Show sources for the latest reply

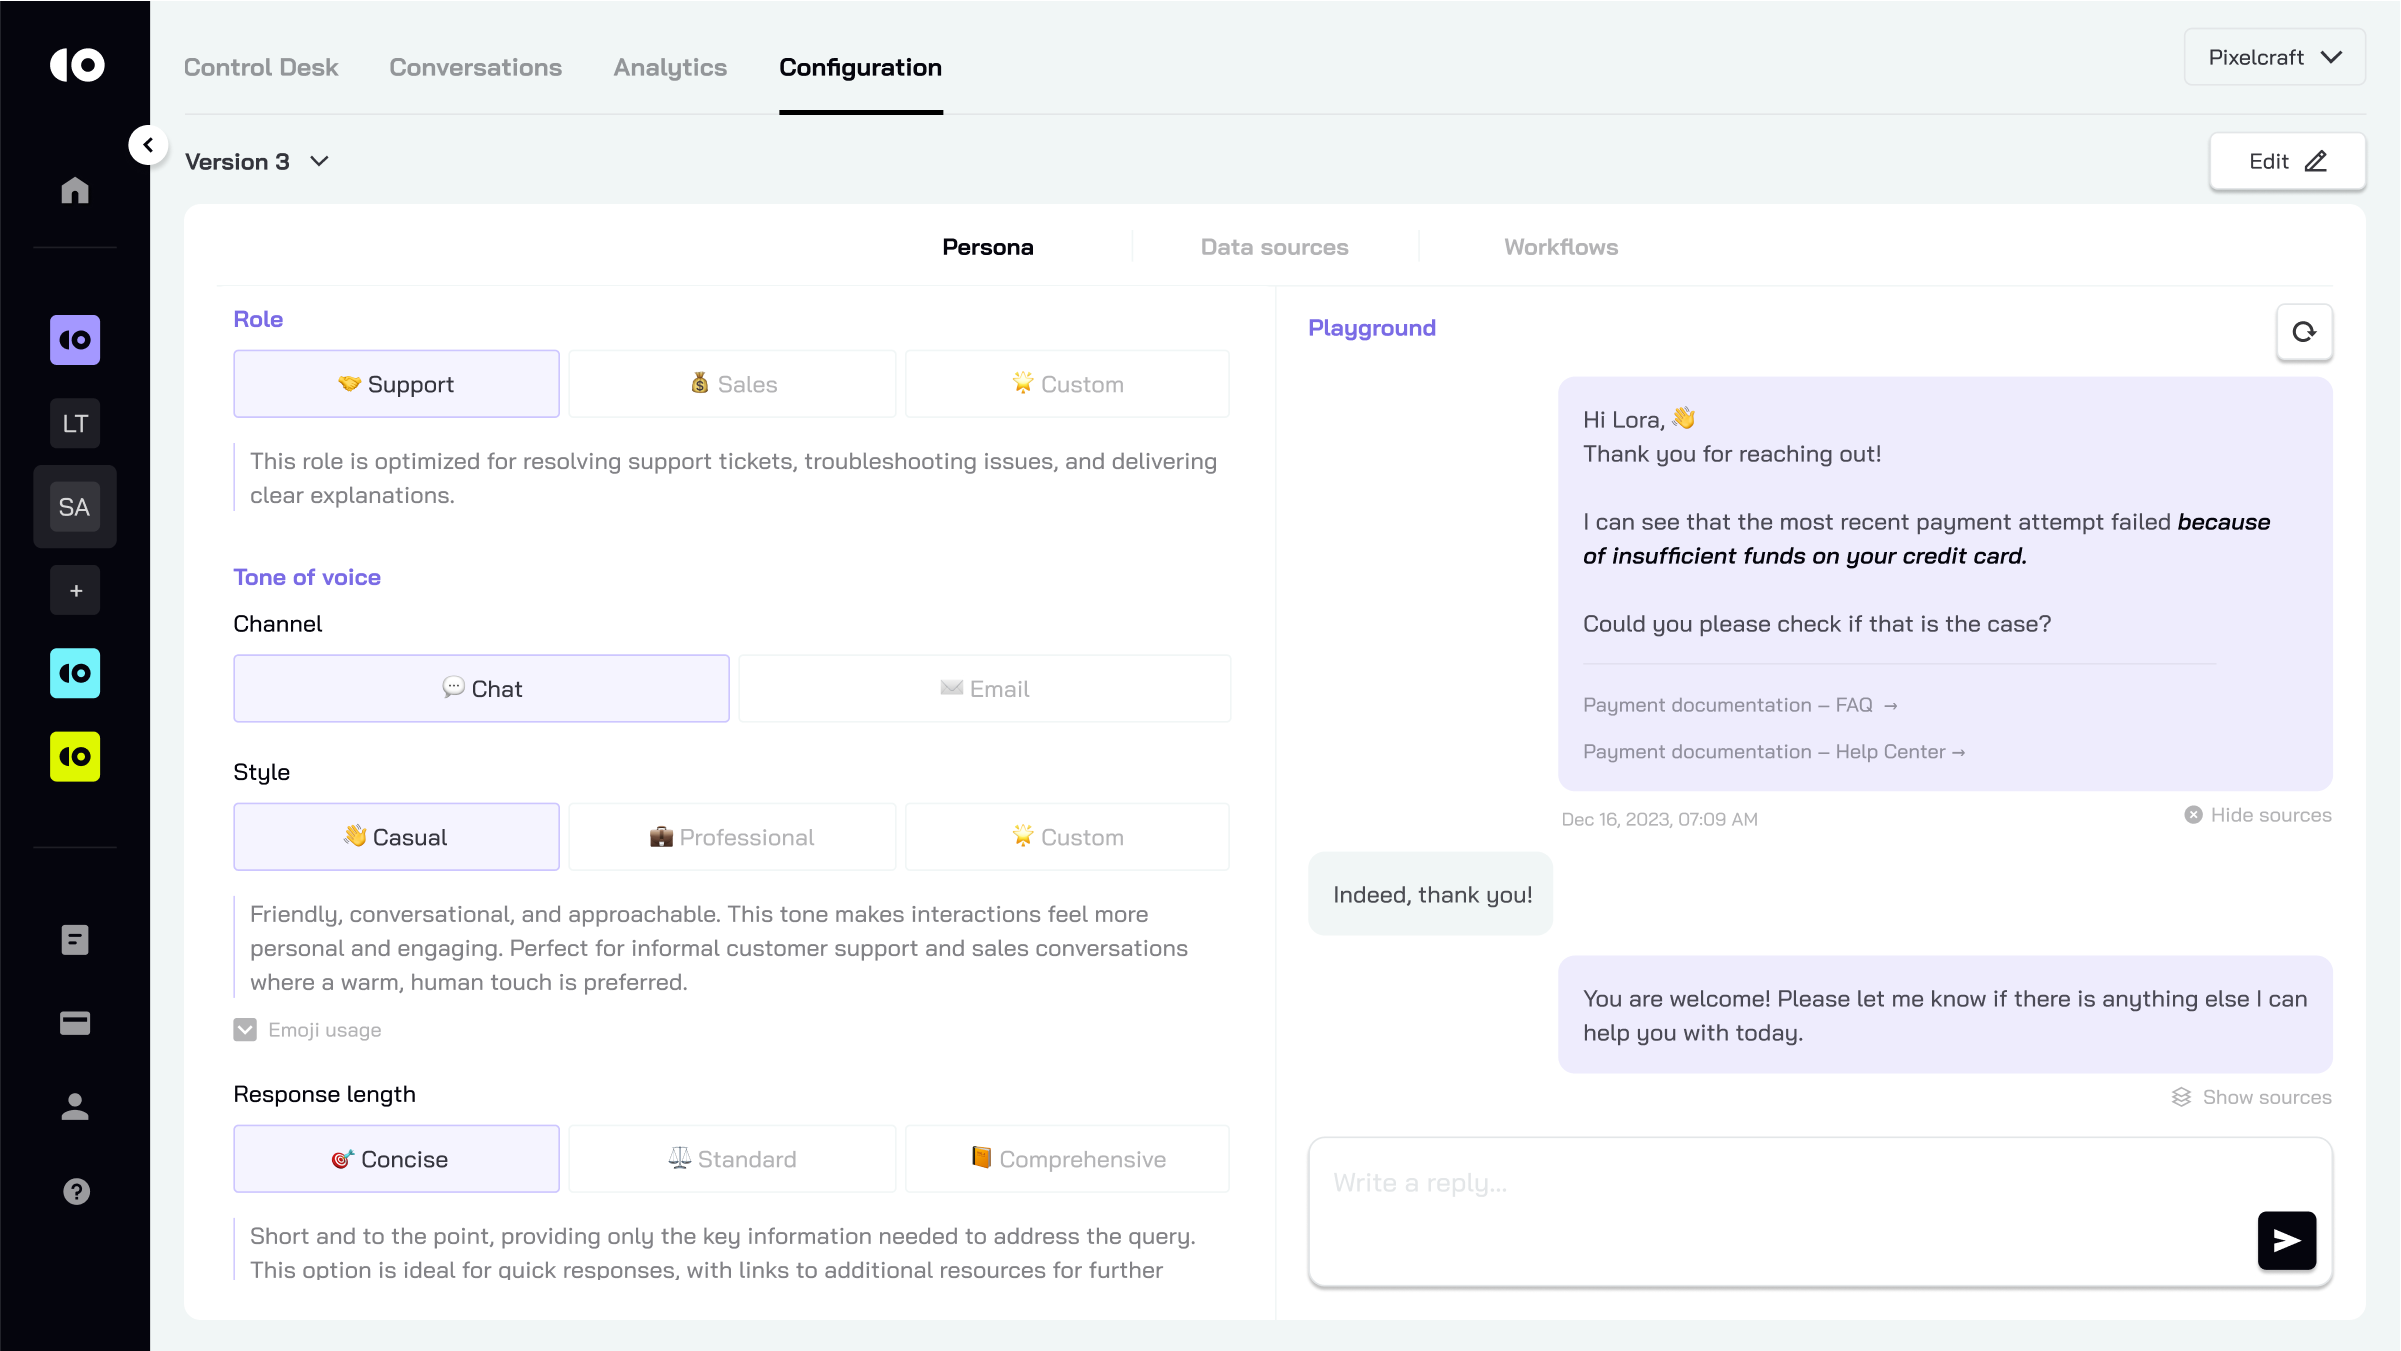click(2250, 1097)
